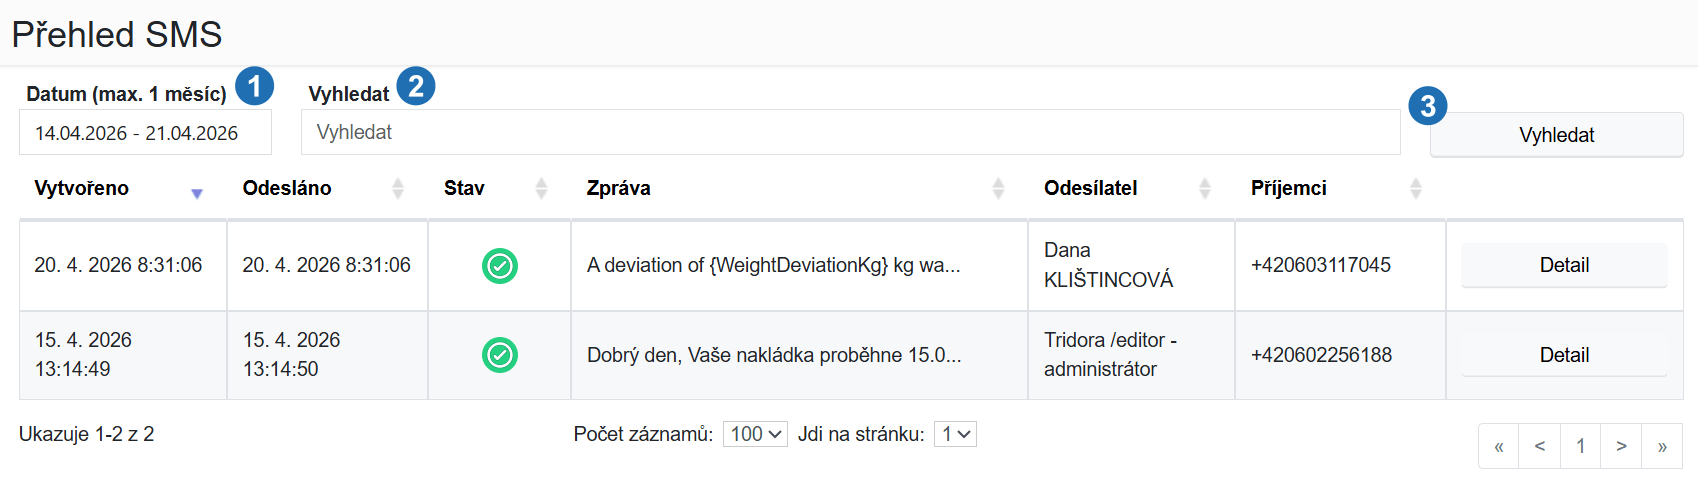Open the date range picker 14.04.2026 - 21.04.2026
This screenshot has height=482, width=1698.
coord(145,132)
